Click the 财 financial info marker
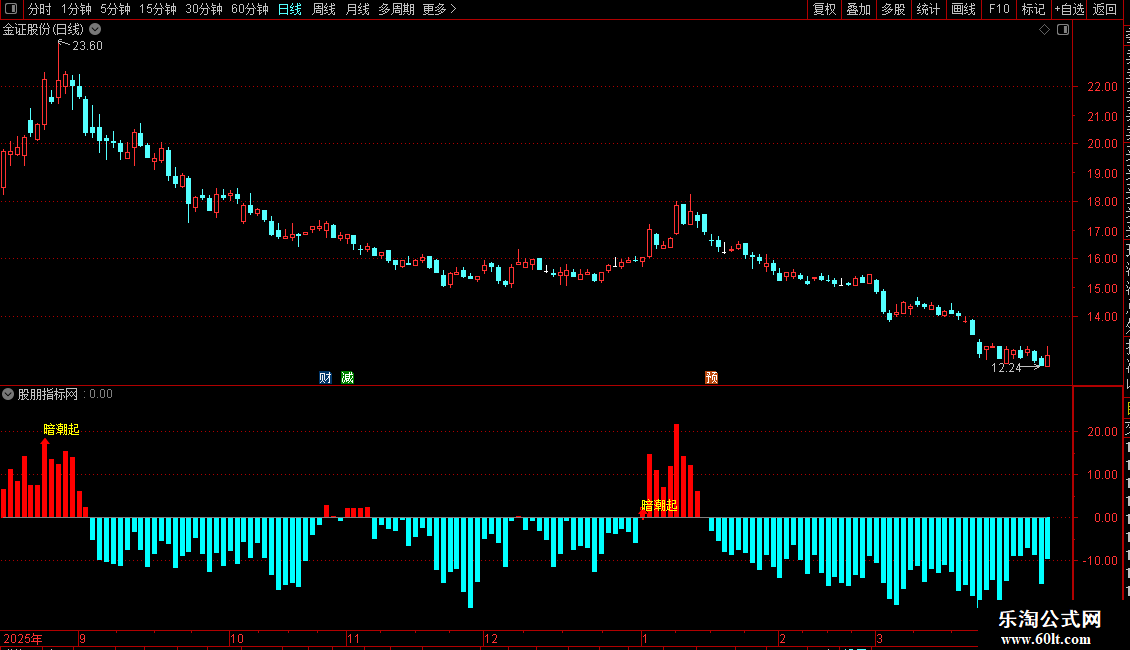Screen dimensions: 1130x650 tap(325, 378)
